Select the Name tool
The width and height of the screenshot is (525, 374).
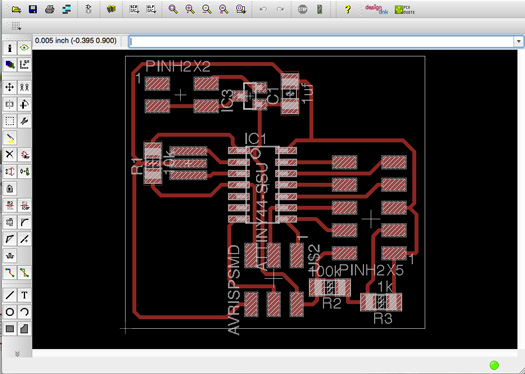pos(10,205)
